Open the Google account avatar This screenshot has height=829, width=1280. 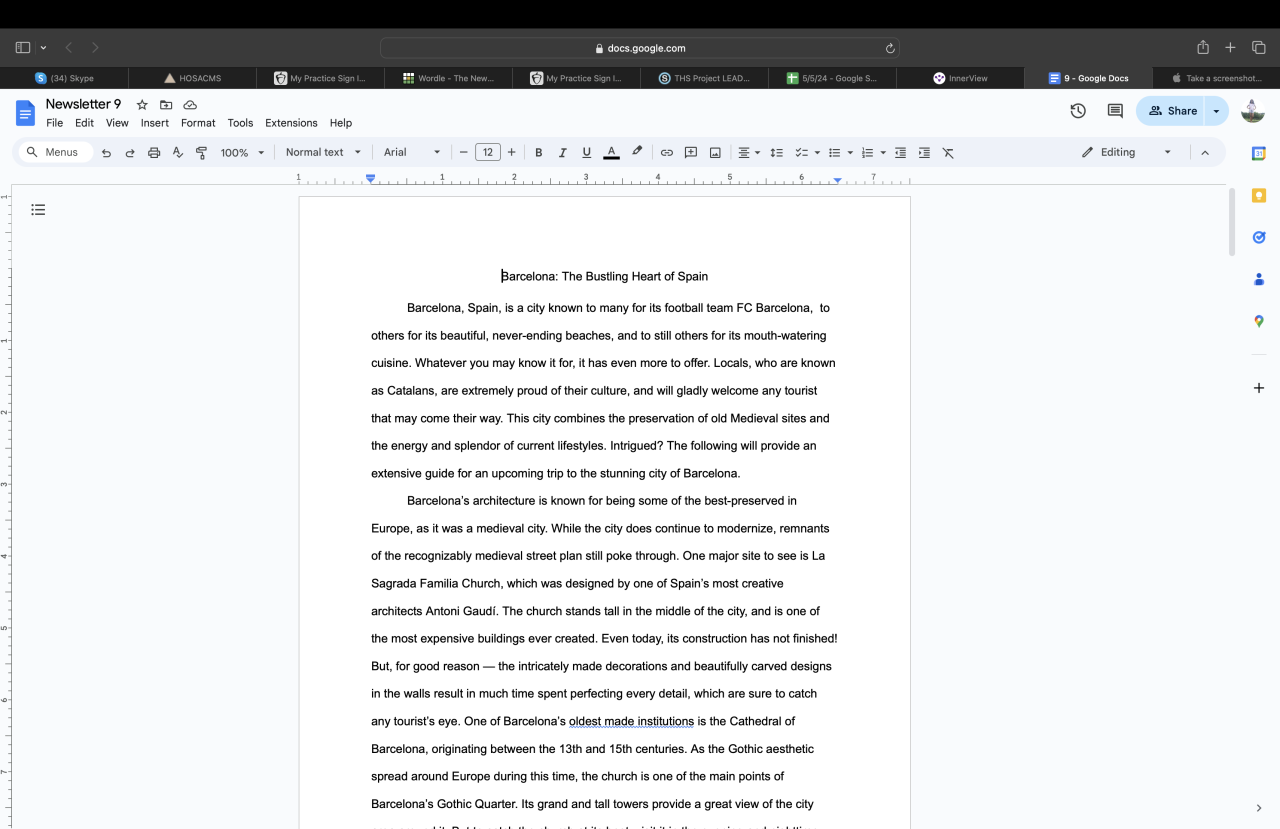[x=1253, y=111]
